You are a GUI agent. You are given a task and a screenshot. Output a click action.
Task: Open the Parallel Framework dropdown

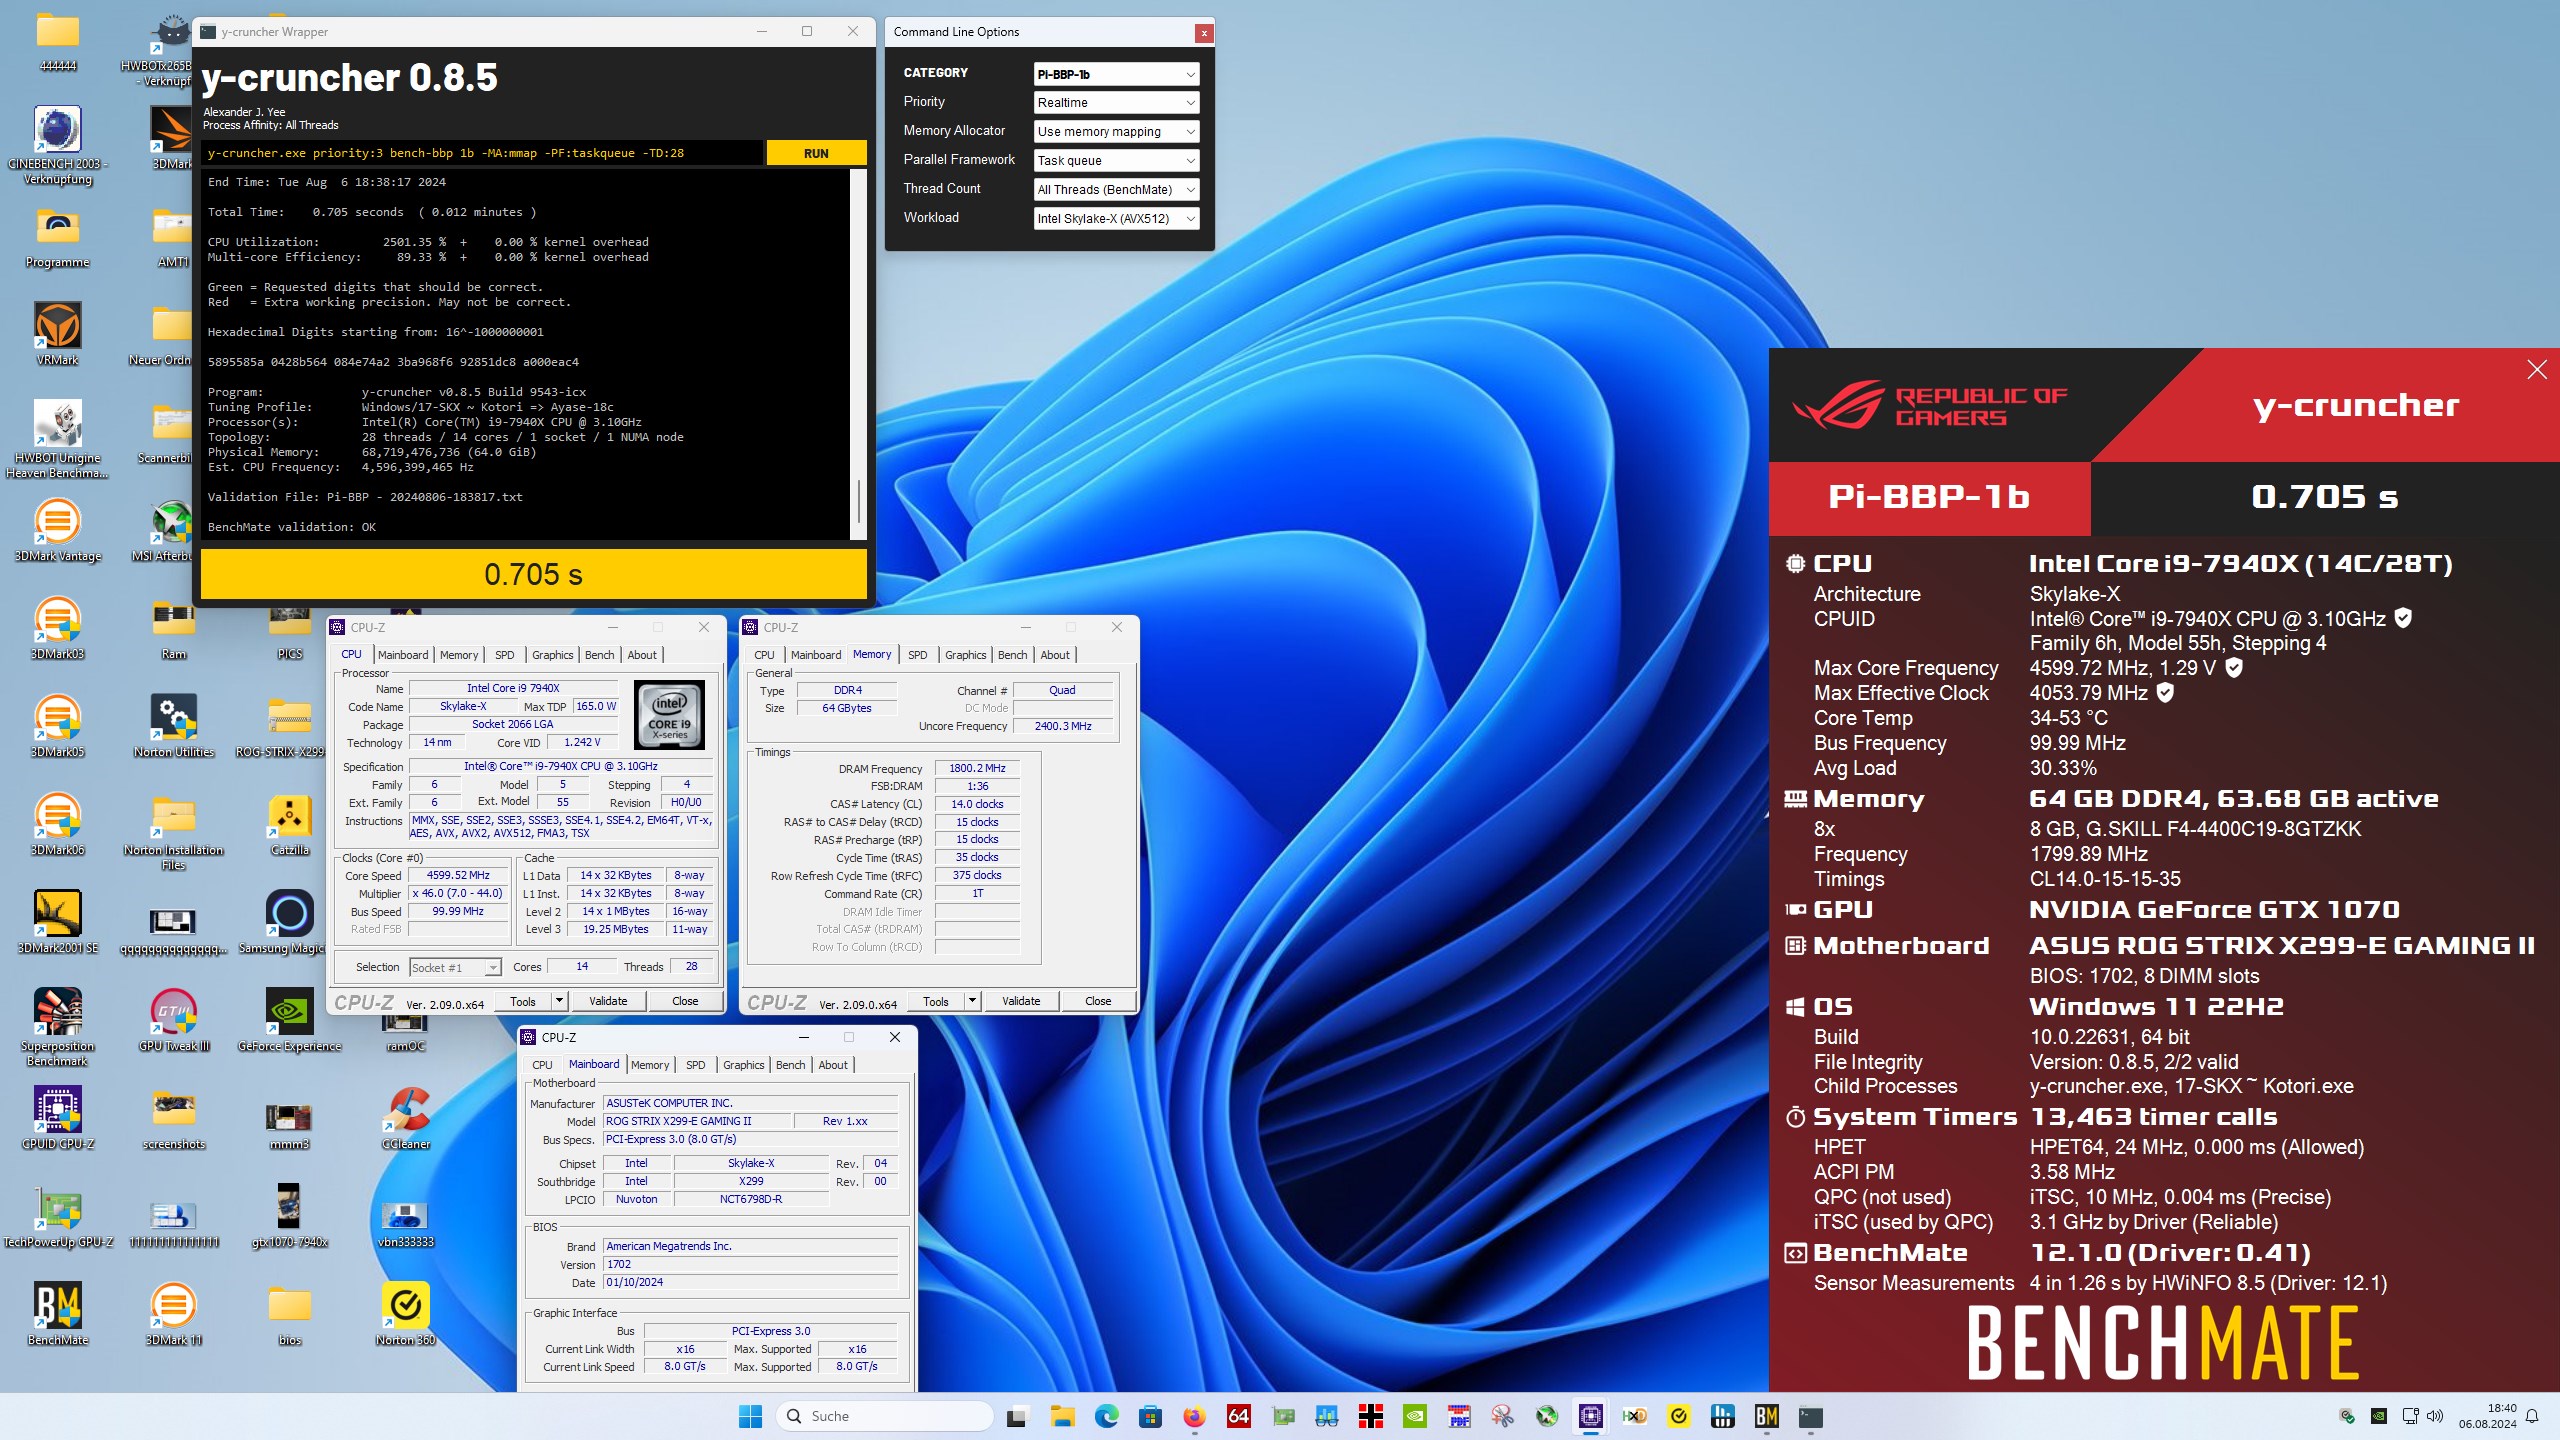pyautogui.click(x=1116, y=161)
